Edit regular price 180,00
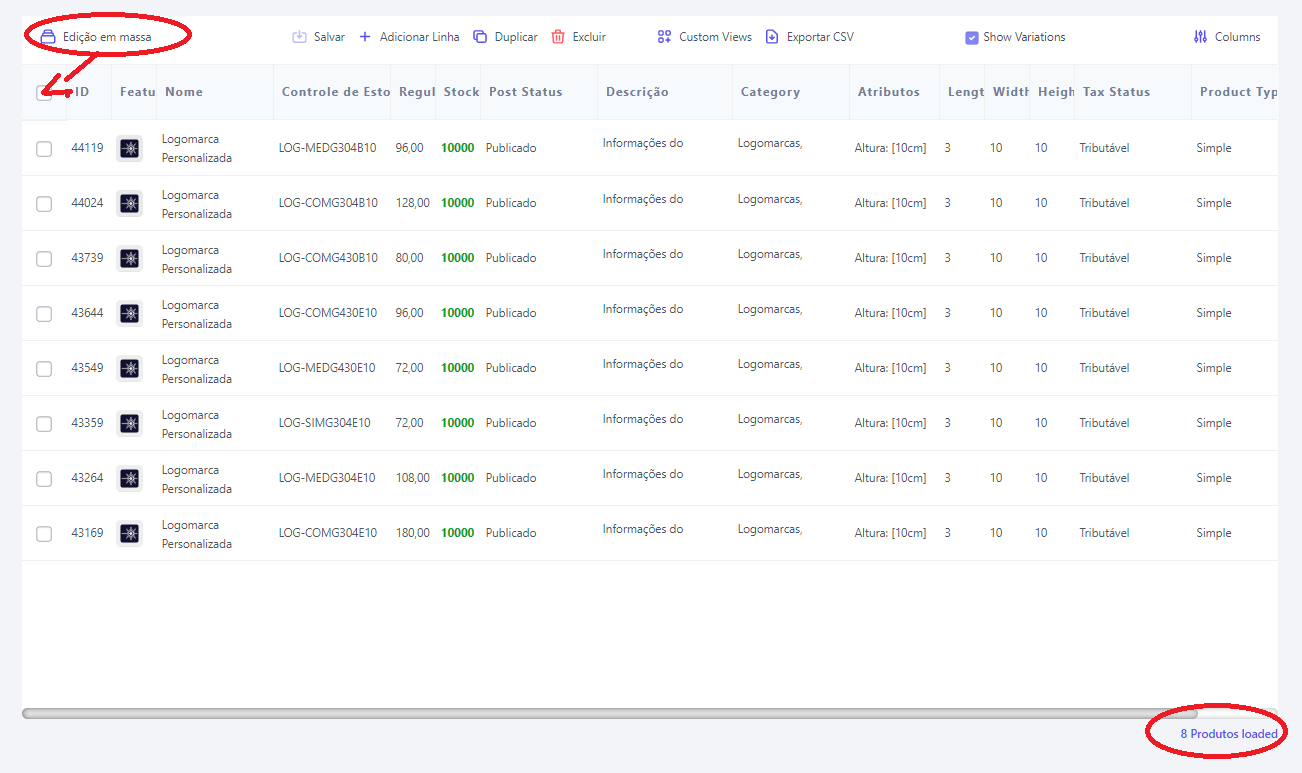Viewport: 1302px width, 773px height. [412, 533]
